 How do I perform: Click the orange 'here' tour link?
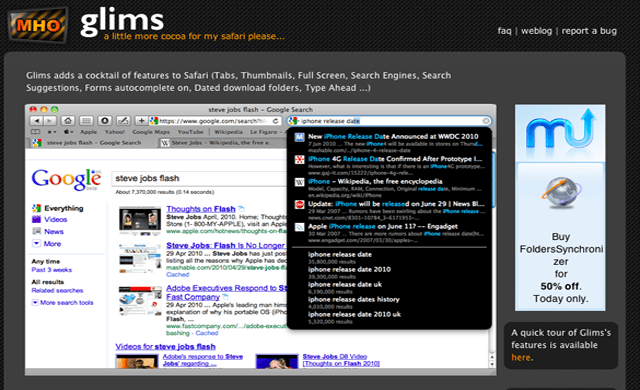coord(521,357)
